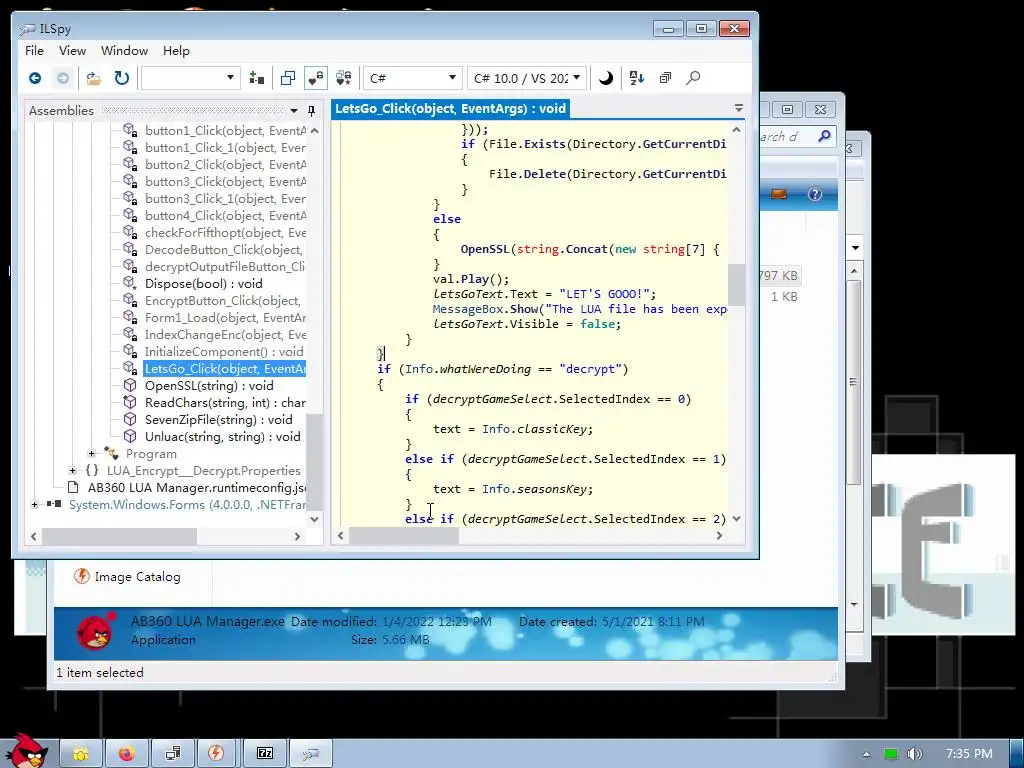Select Form1_Load method node
1024x768 pixels.
[225, 317]
